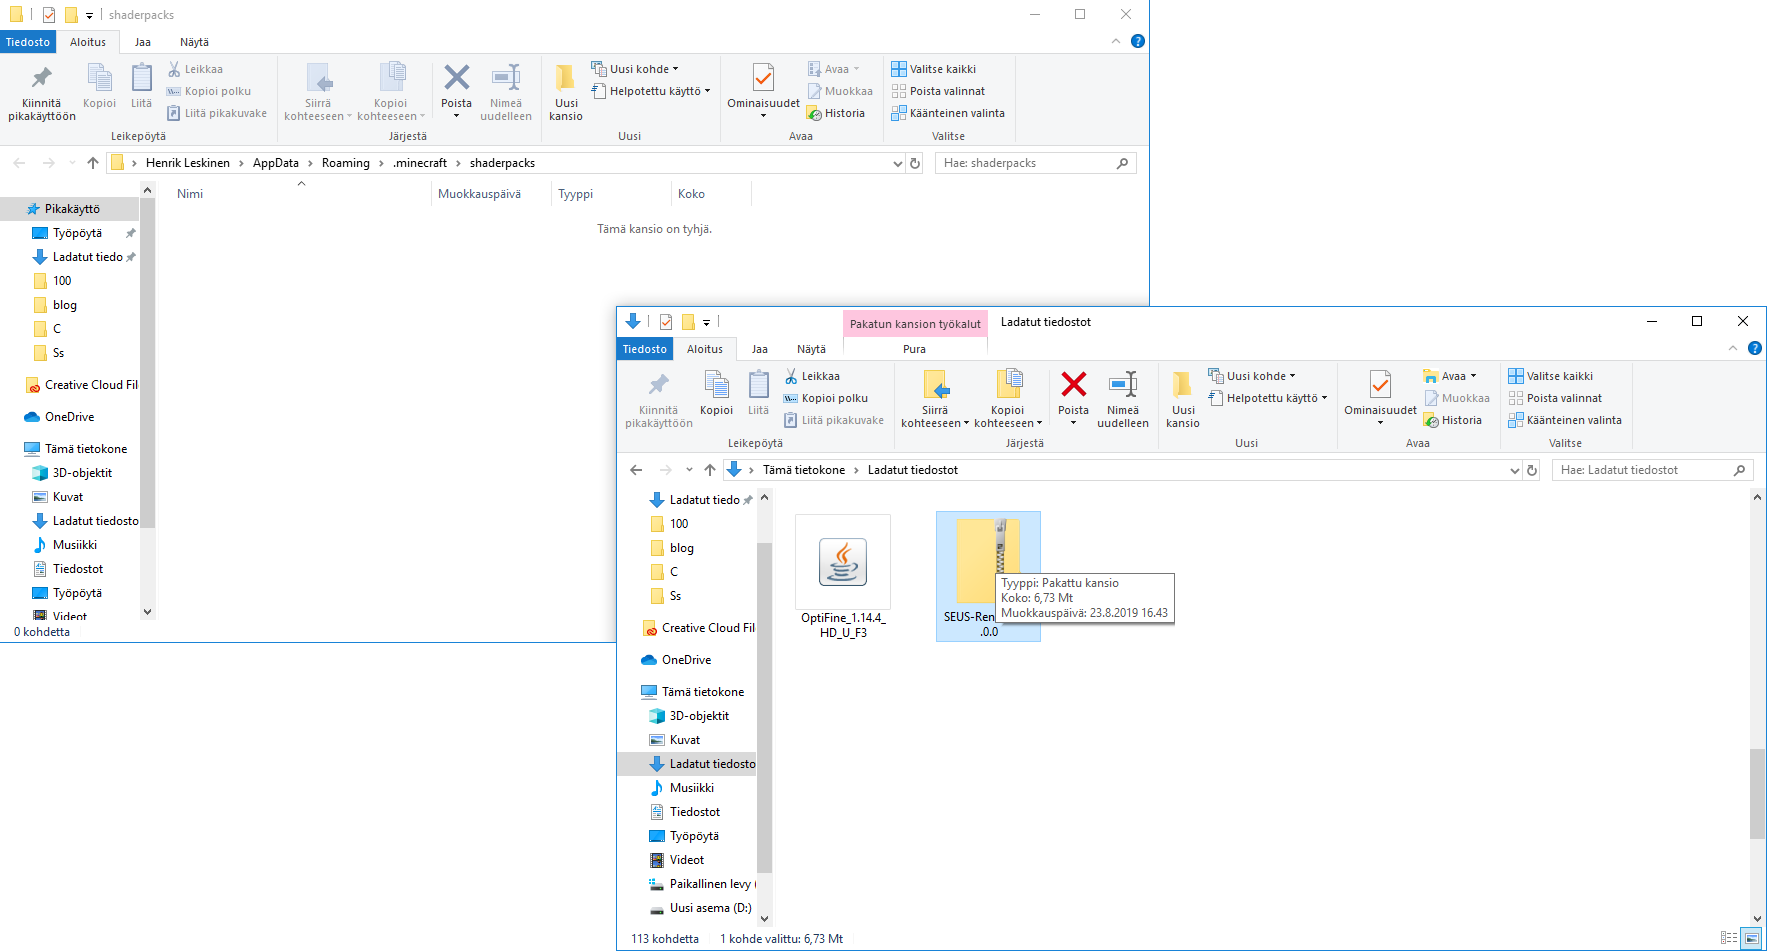Switch to large icons view in status bar
The width and height of the screenshot is (1767, 951).
click(1751, 938)
